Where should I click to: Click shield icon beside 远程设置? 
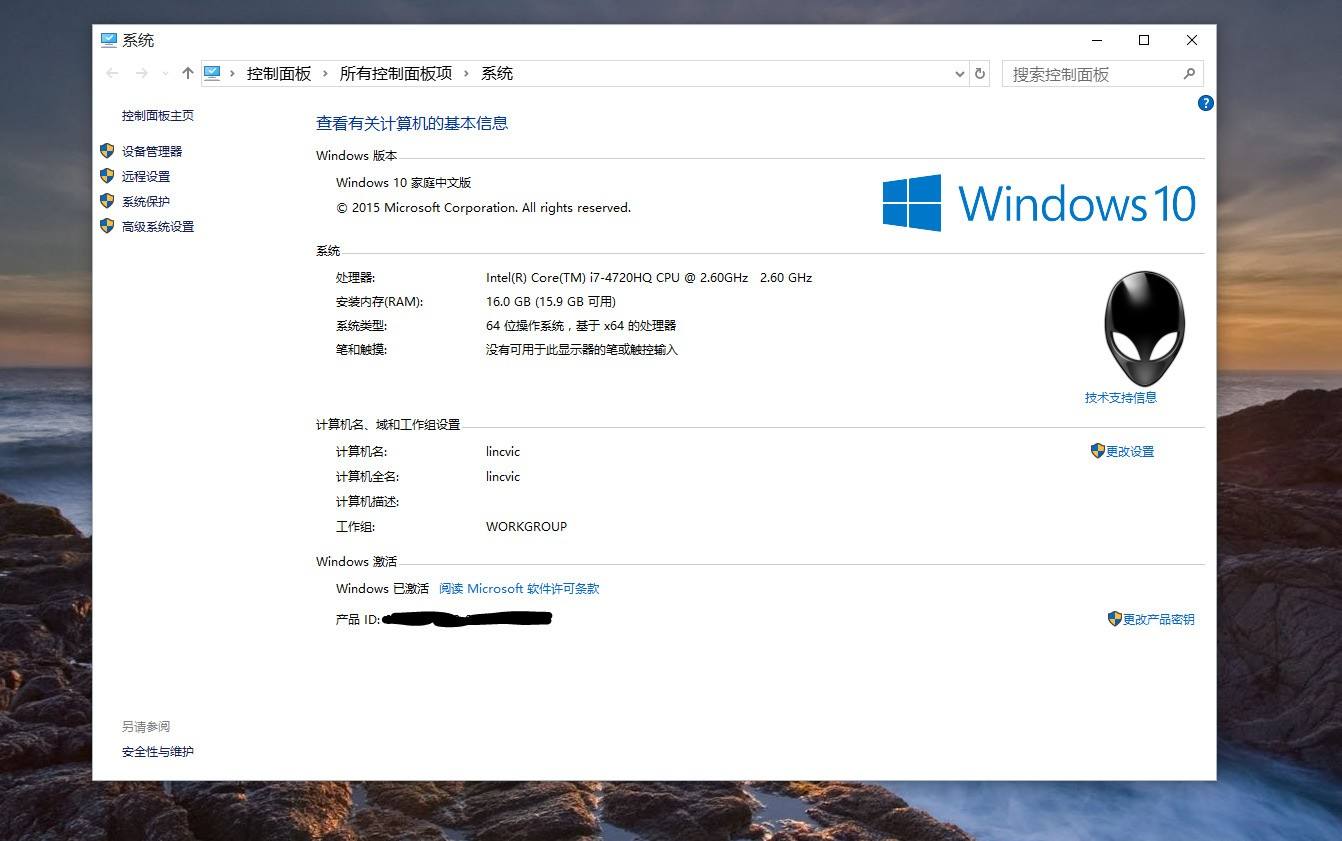coord(107,176)
